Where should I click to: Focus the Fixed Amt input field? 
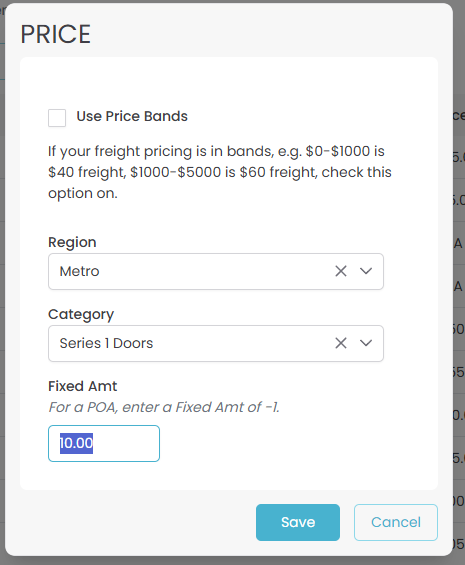[104, 443]
